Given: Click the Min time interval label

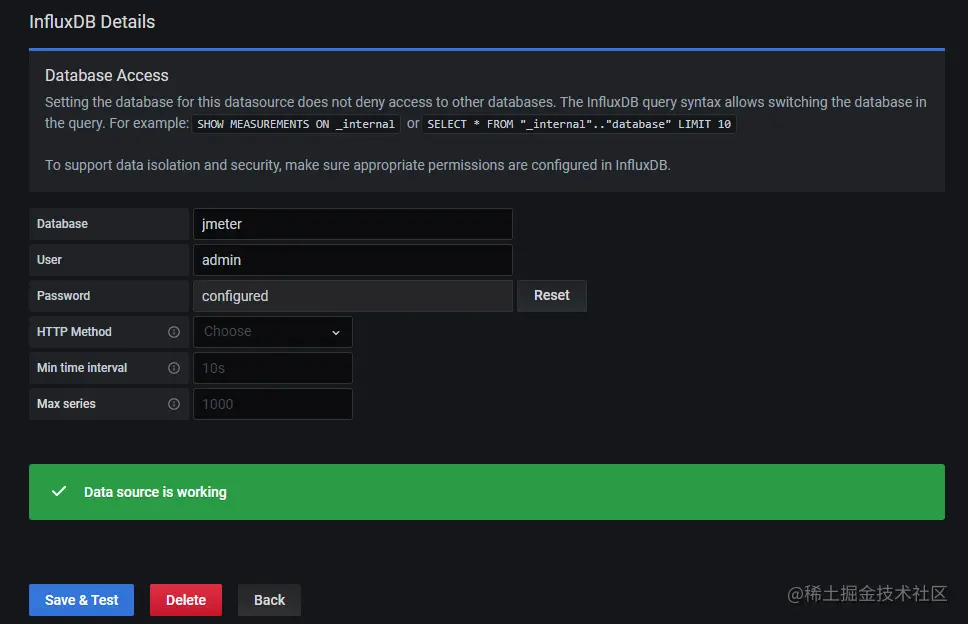Looking at the screenshot, I should [82, 368].
